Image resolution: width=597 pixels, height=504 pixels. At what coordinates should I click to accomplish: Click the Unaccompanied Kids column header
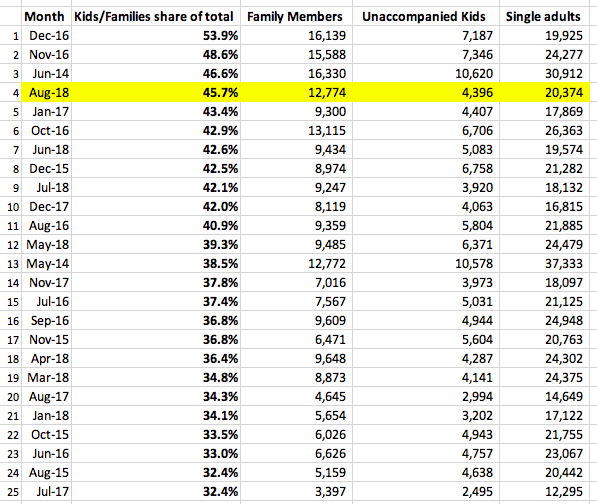pos(424,16)
